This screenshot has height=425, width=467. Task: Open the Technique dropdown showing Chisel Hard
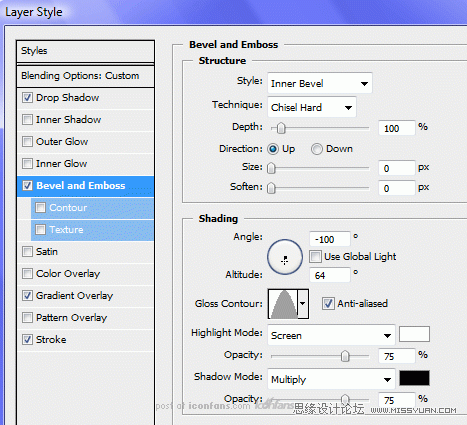pos(312,107)
